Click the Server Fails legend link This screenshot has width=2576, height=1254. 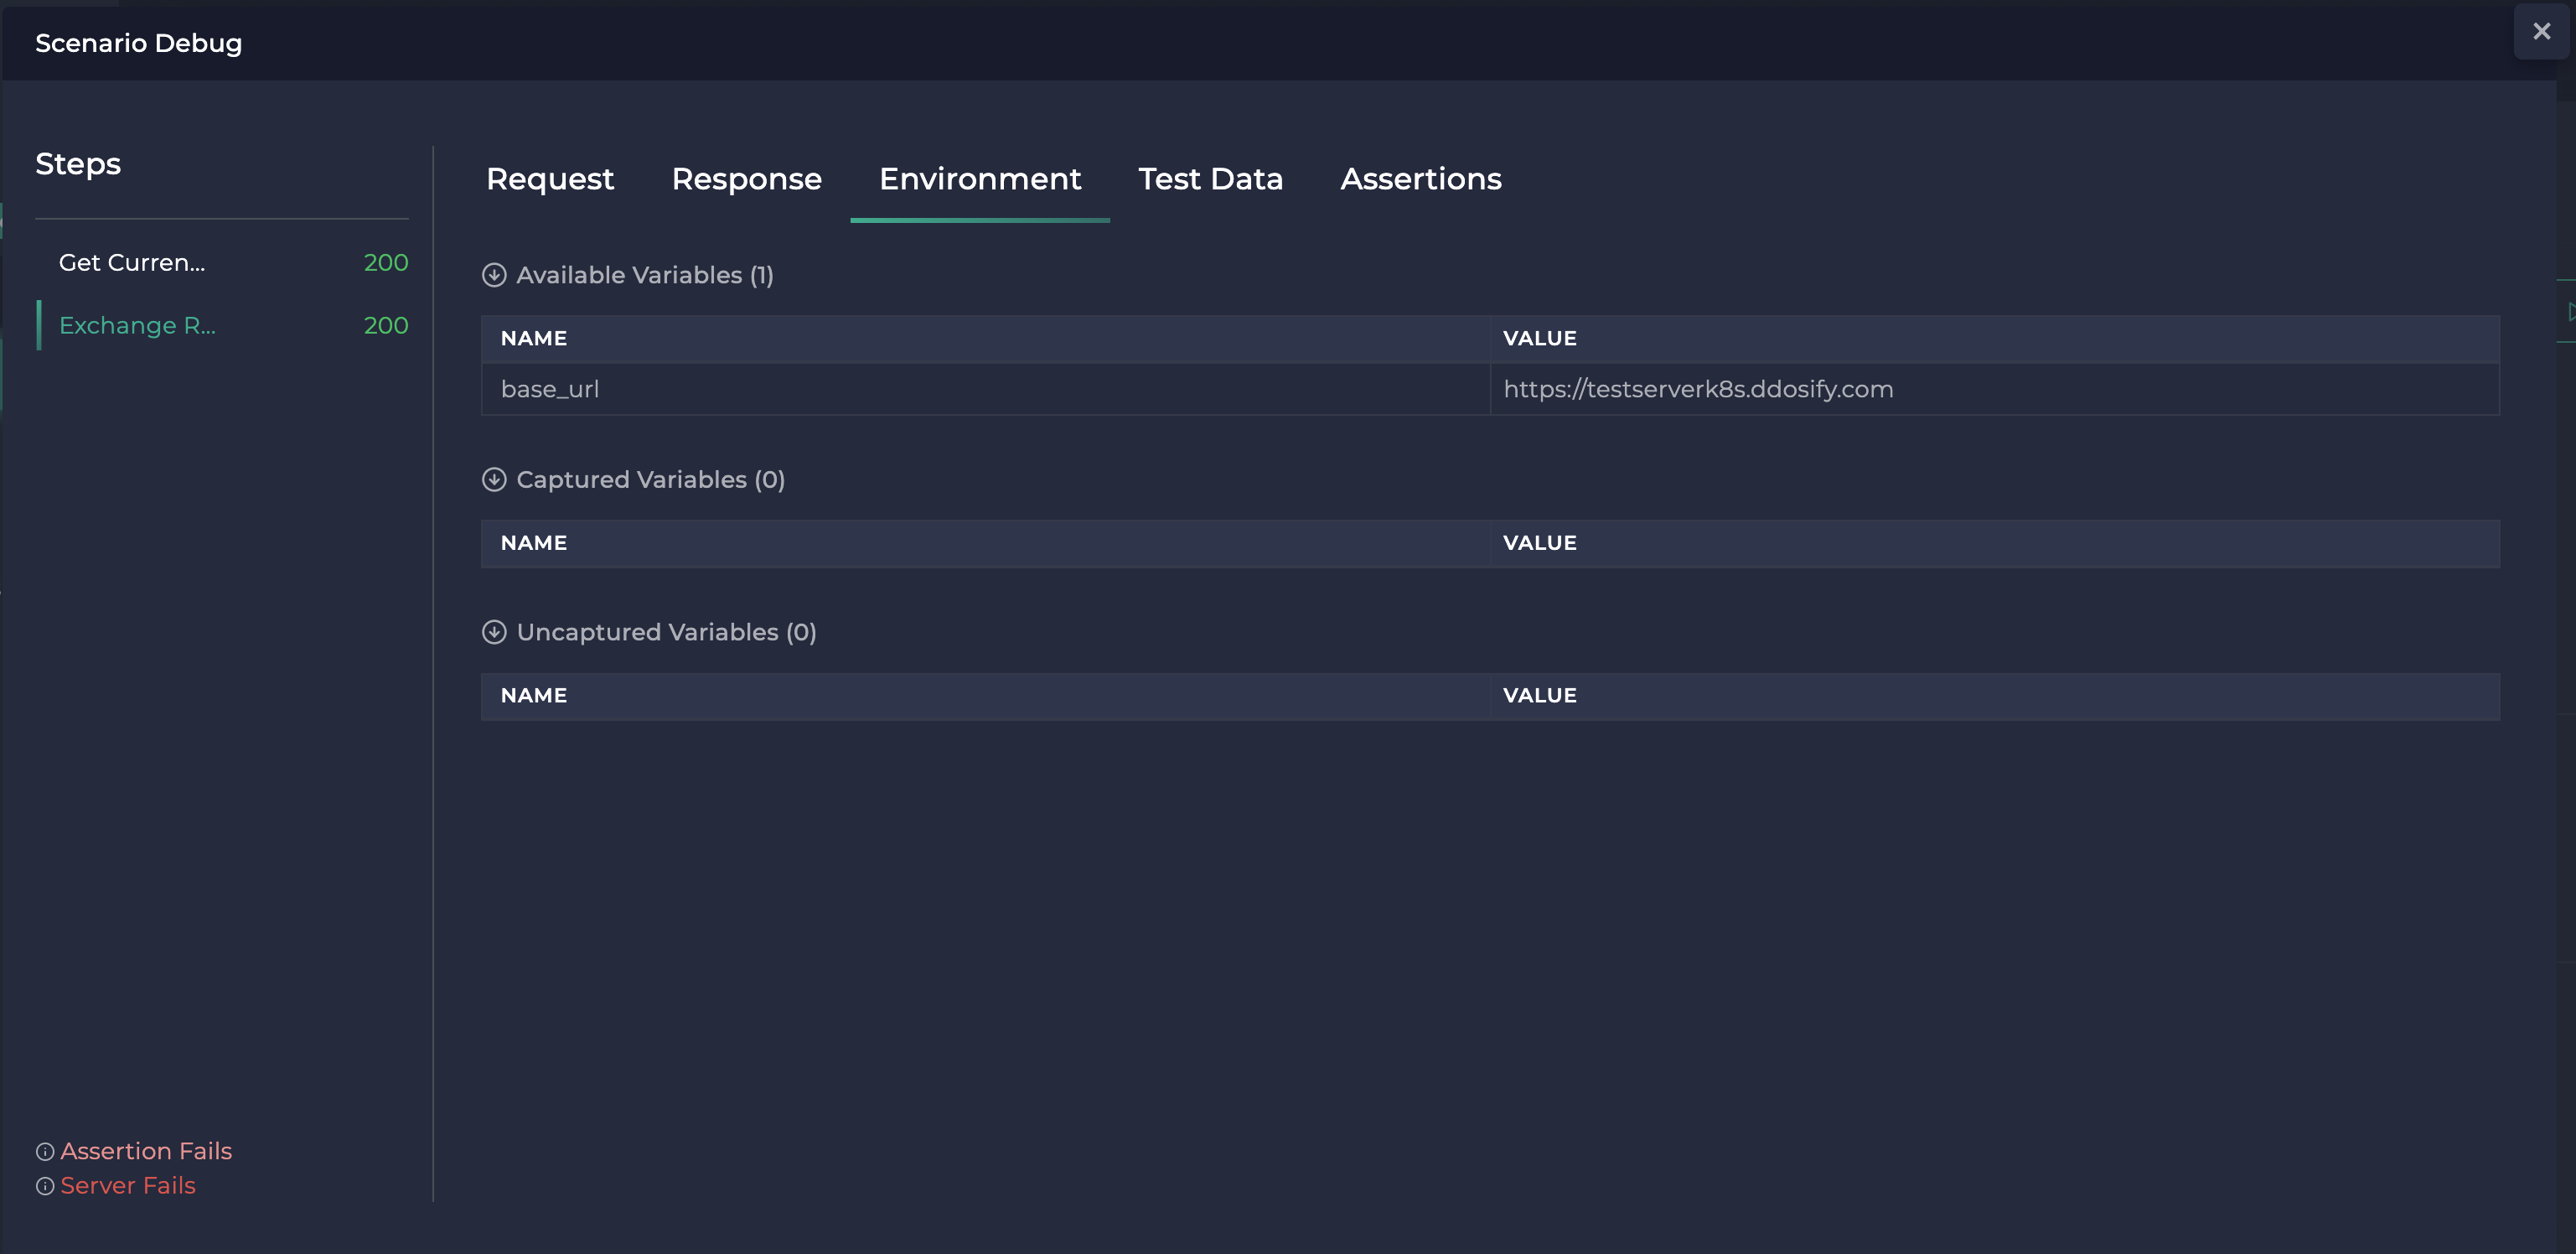[x=128, y=1186]
